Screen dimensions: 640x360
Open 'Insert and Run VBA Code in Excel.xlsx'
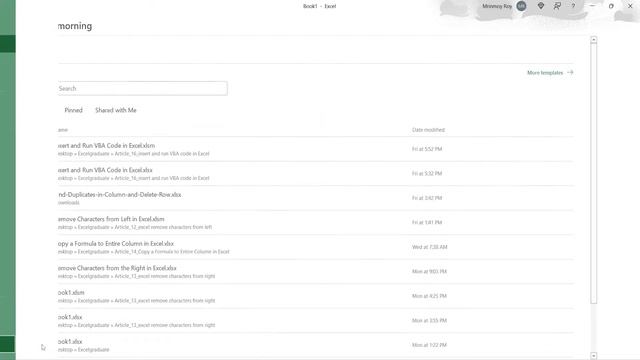tap(315, 174)
